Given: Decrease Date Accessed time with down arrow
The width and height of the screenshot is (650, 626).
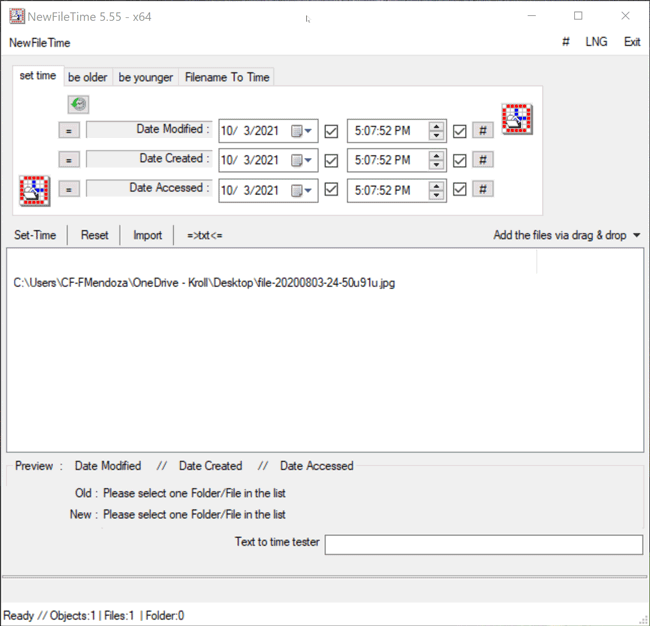Looking at the screenshot, I should coord(436,195).
